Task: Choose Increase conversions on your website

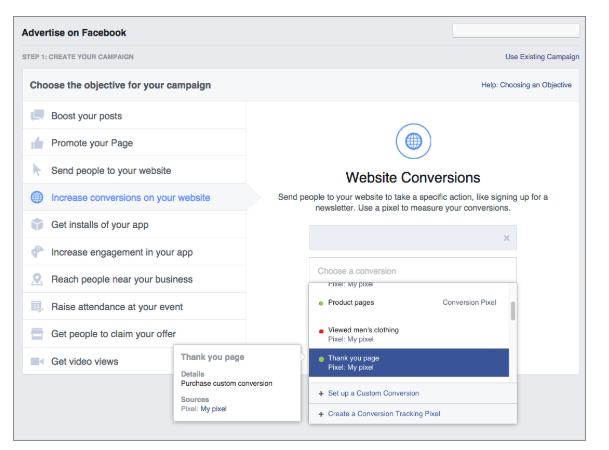Action: 134,197
